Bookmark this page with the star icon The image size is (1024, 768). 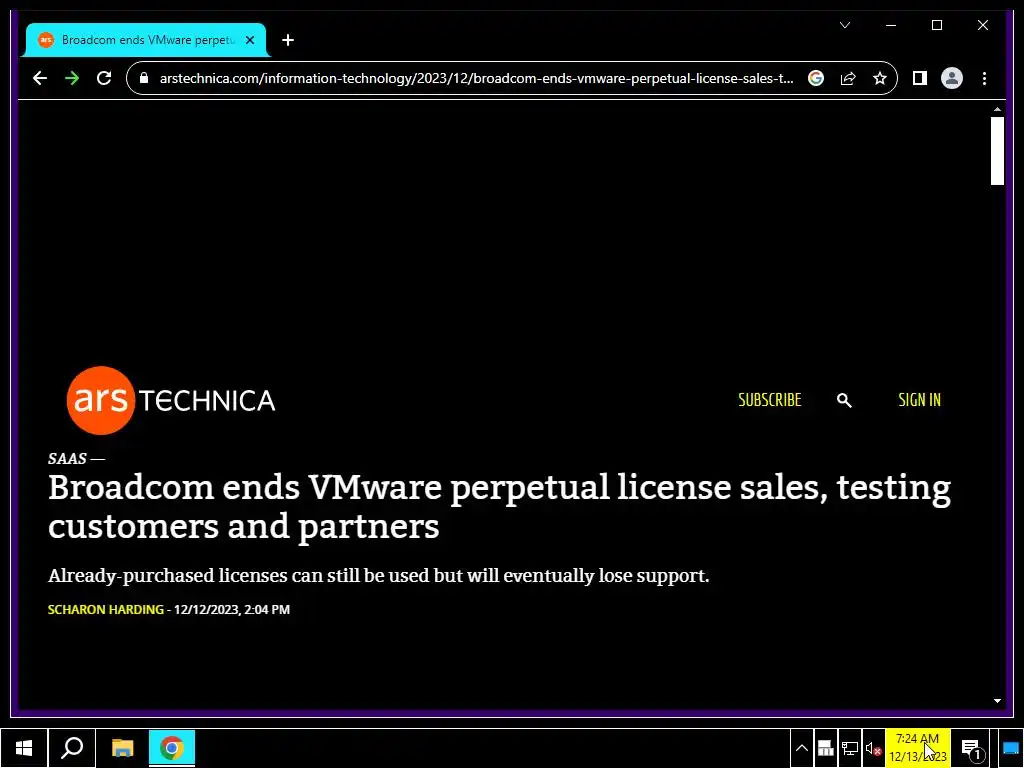coord(880,78)
